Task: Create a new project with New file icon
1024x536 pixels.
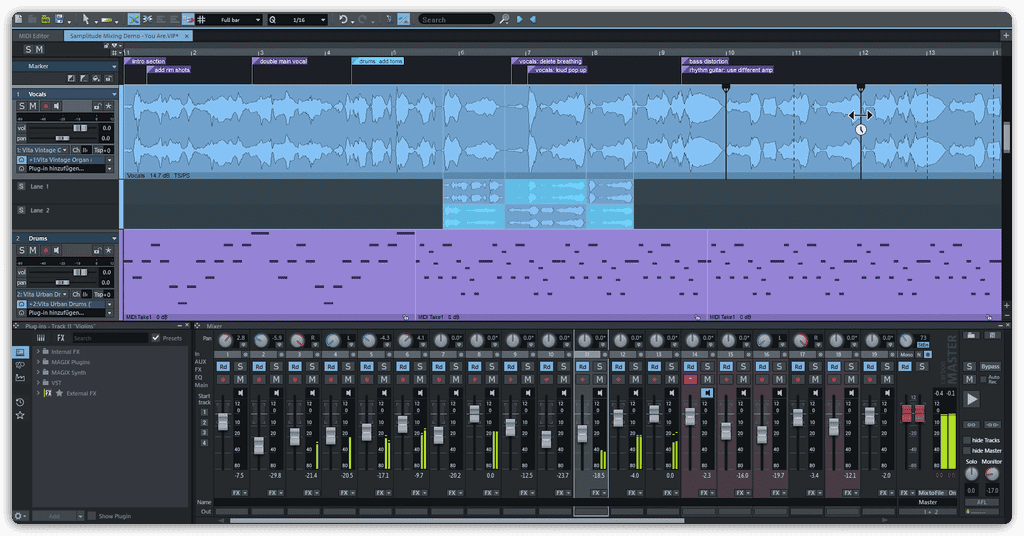Action: coord(18,20)
